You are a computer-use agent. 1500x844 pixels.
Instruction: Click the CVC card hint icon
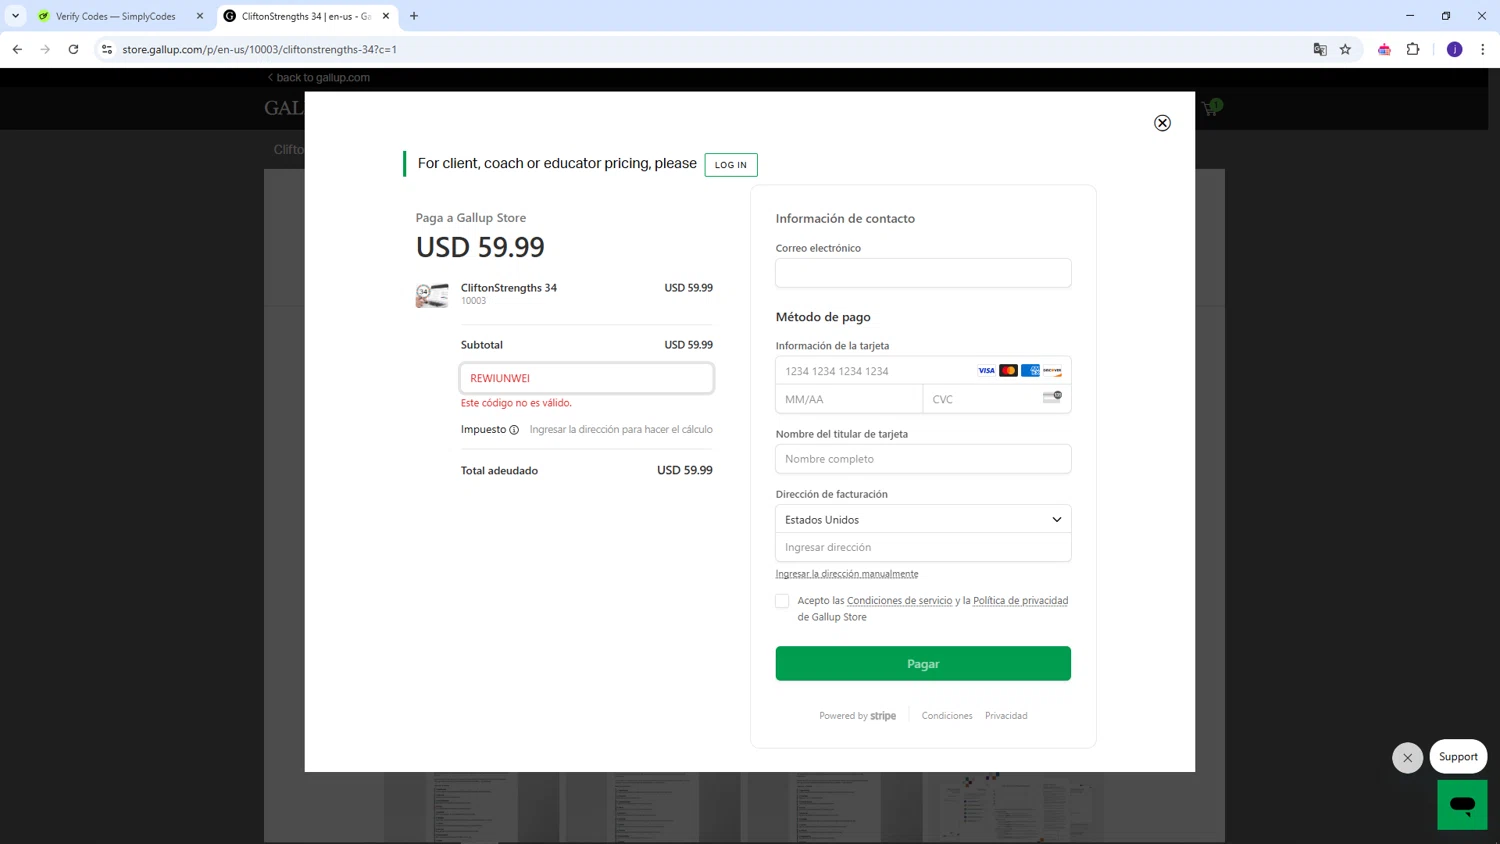click(x=1052, y=397)
